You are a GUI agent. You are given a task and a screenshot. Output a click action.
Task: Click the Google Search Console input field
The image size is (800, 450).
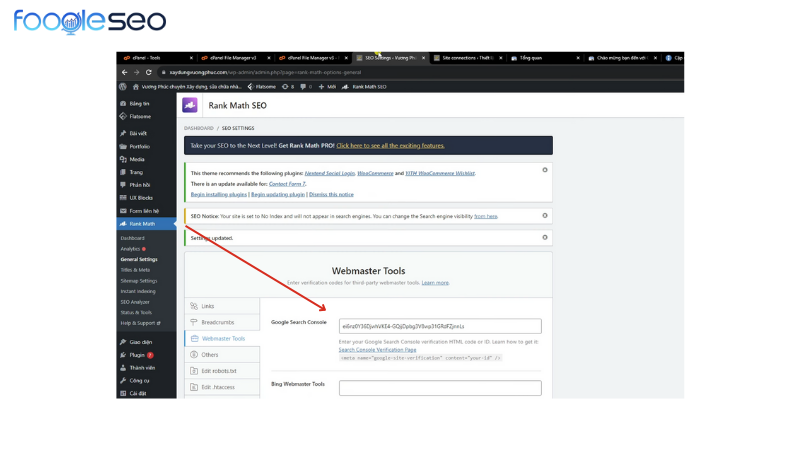[x=440, y=326]
